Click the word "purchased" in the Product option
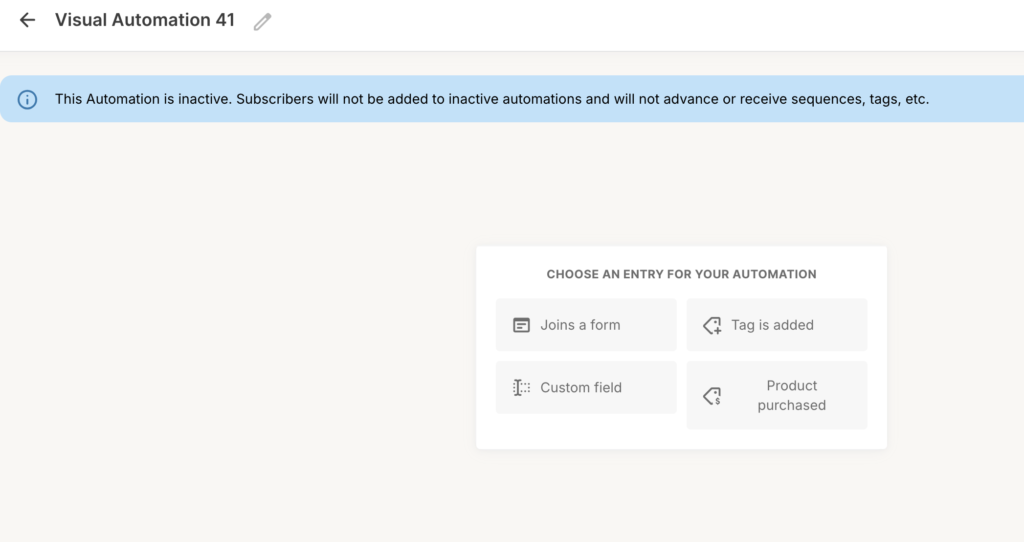Screen dimensions: 1024x542 pyautogui.click(x=791, y=406)
